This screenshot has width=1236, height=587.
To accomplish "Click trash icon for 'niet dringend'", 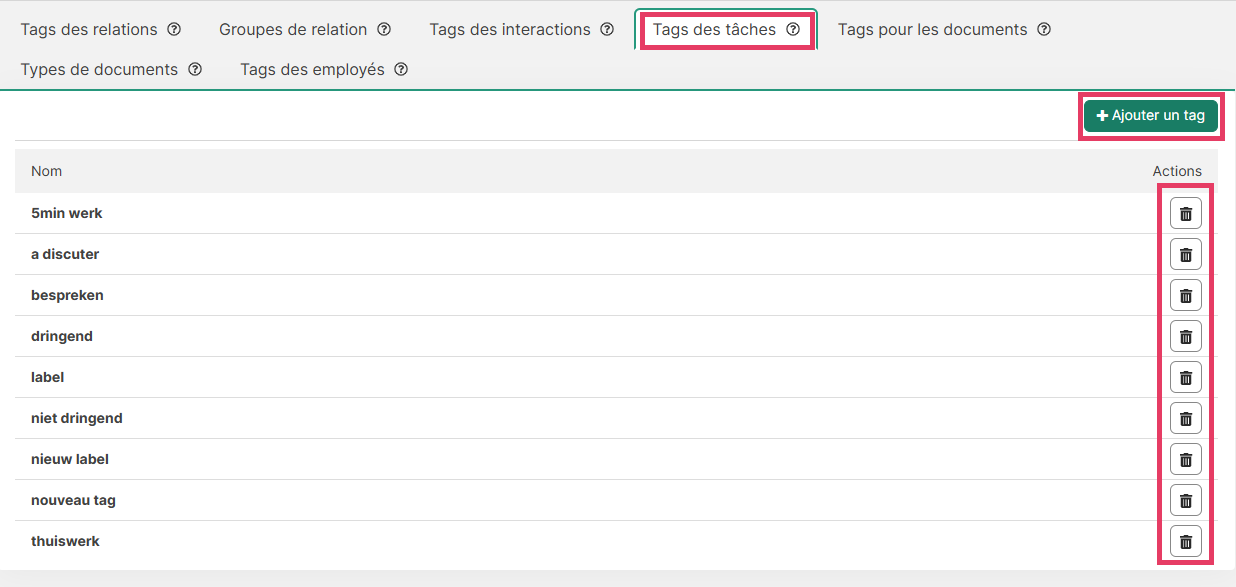I will pos(1185,418).
